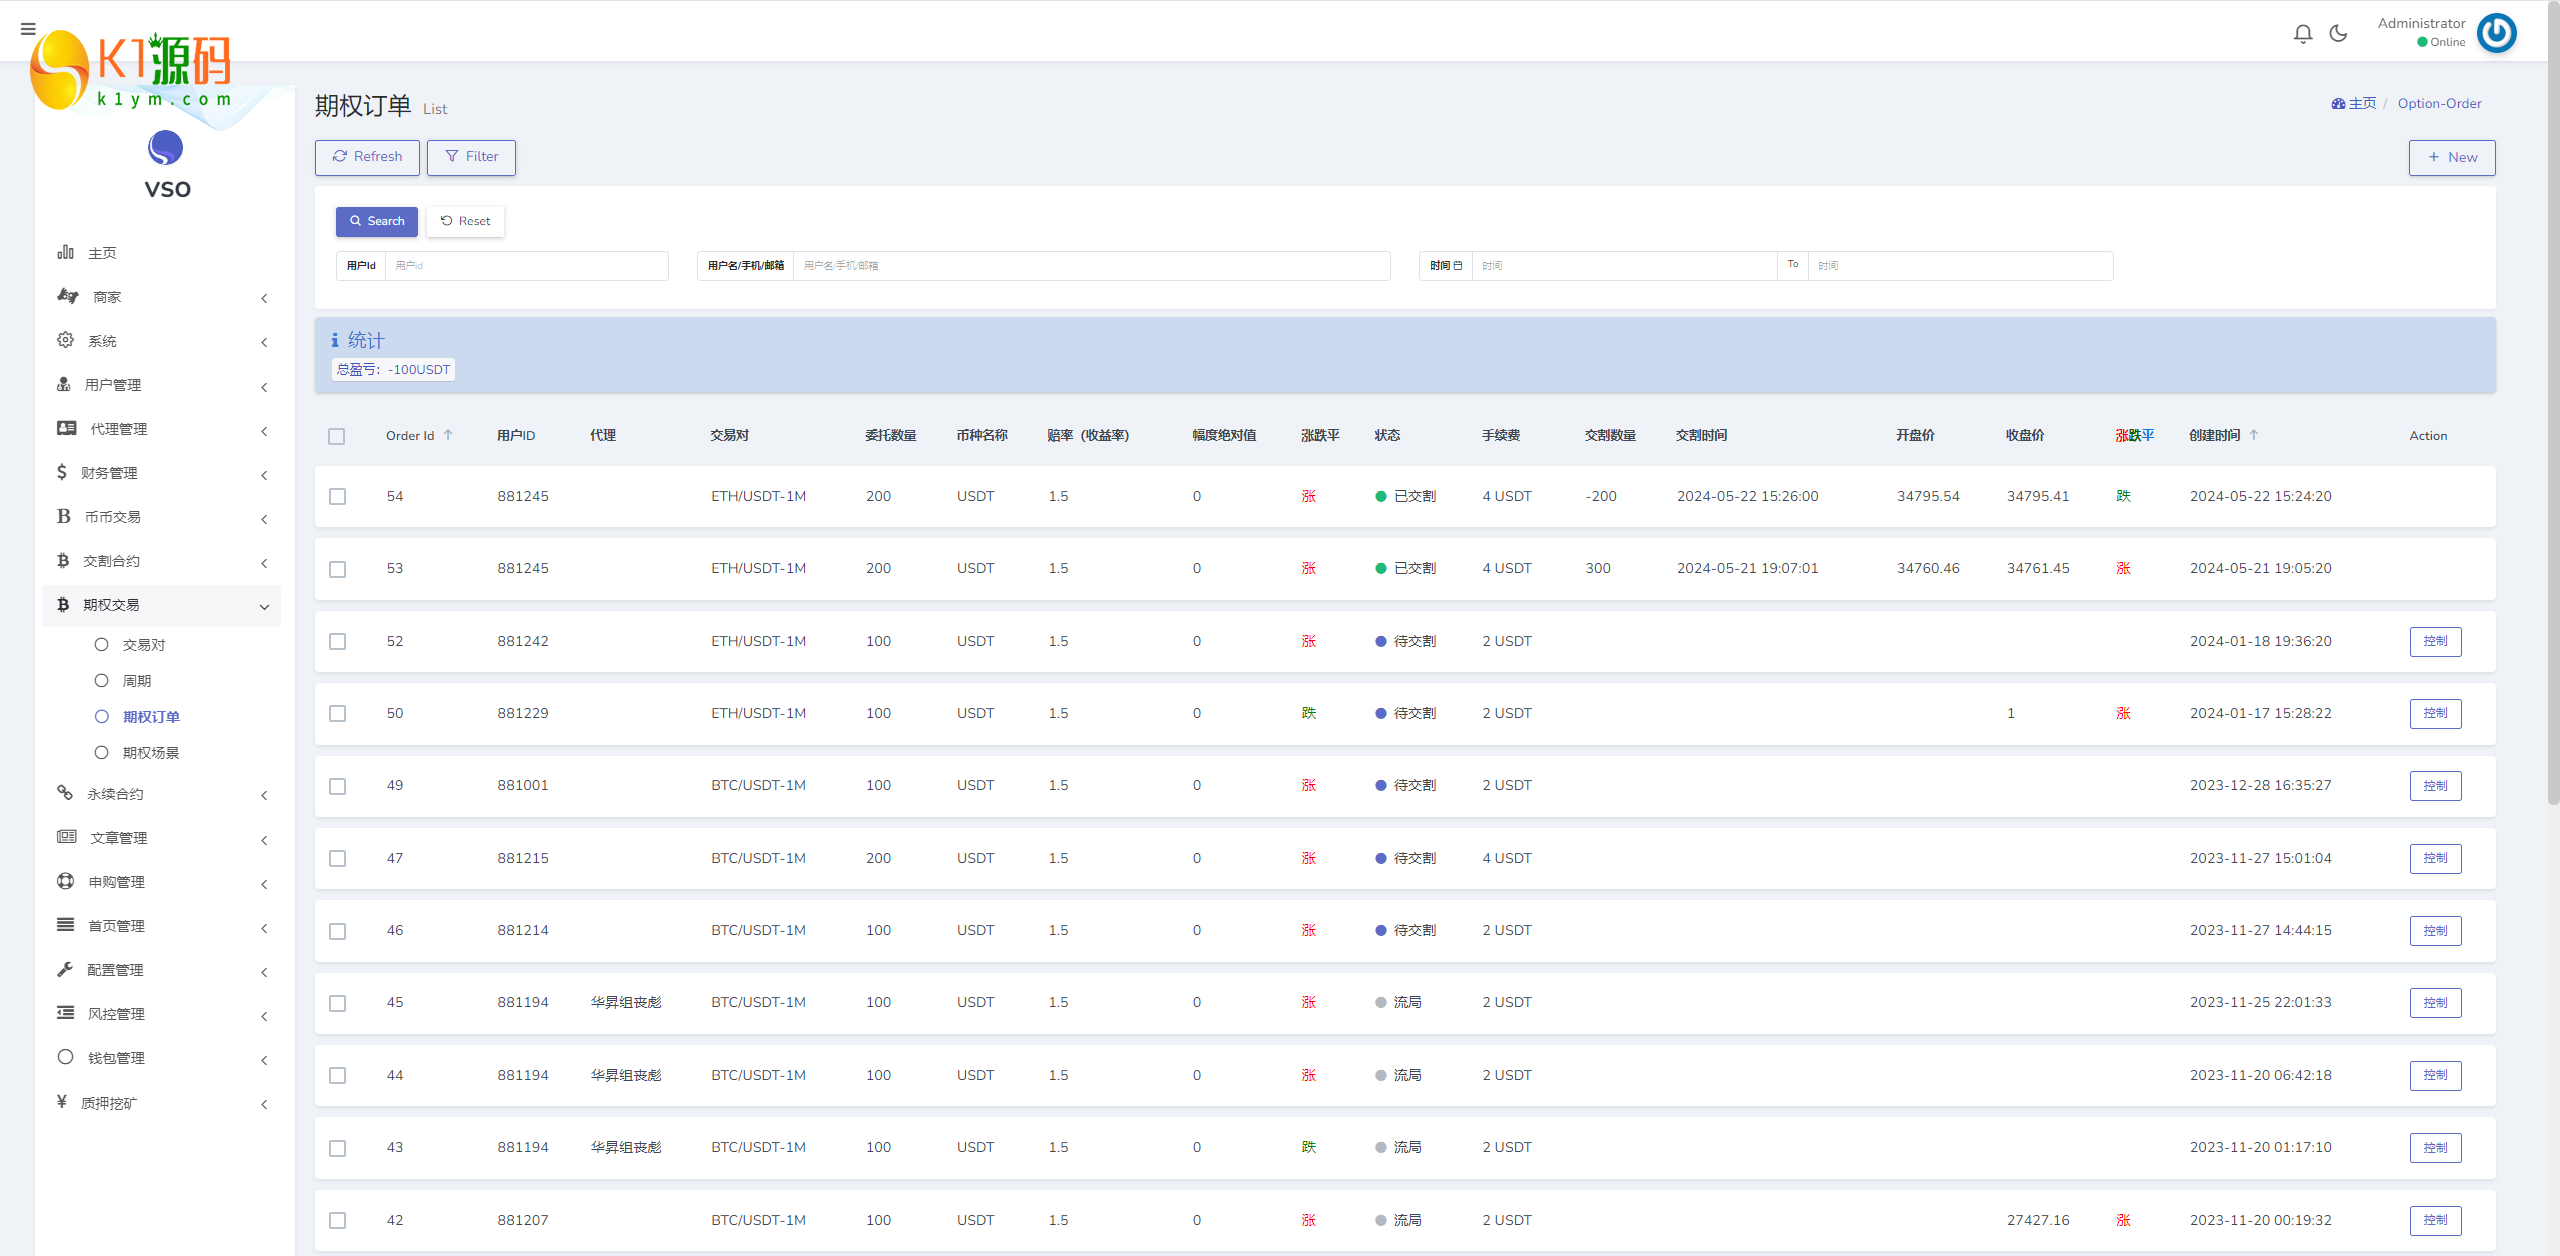The width and height of the screenshot is (2560, 1256).
Task: Click the Refresh button to reload orders
Action: [x=367, y=155]
